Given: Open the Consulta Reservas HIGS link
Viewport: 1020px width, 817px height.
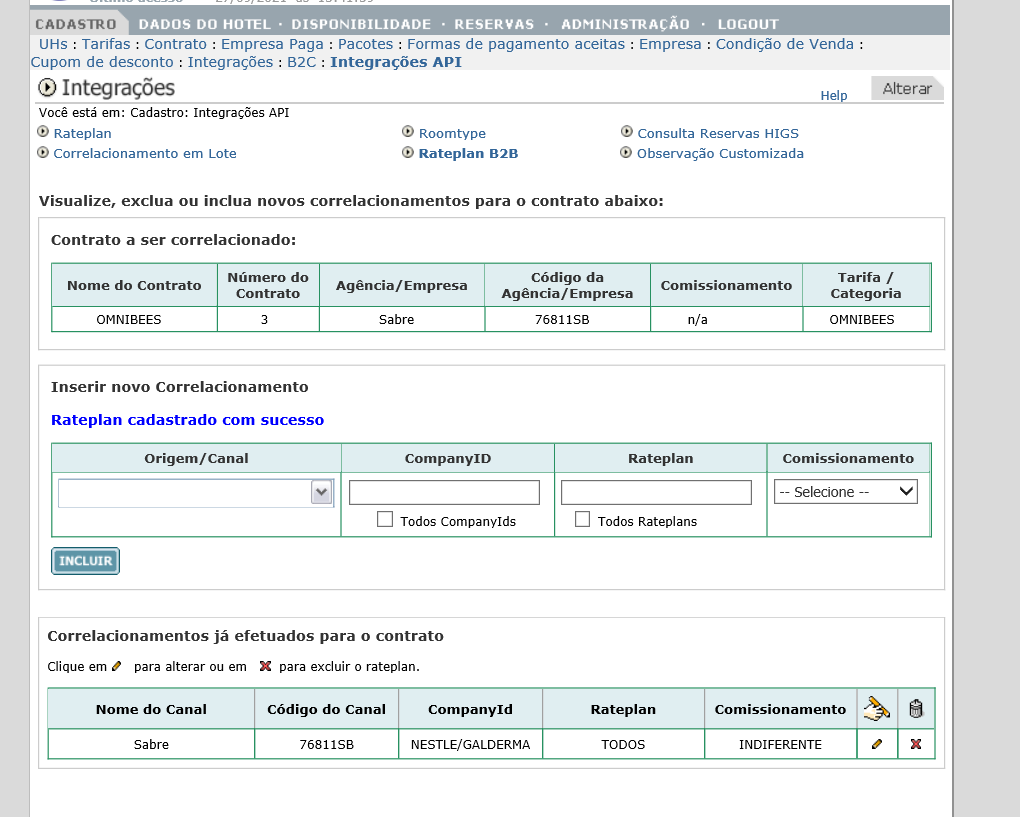Looking at the screenshot, I should click(x=718, y=133).
